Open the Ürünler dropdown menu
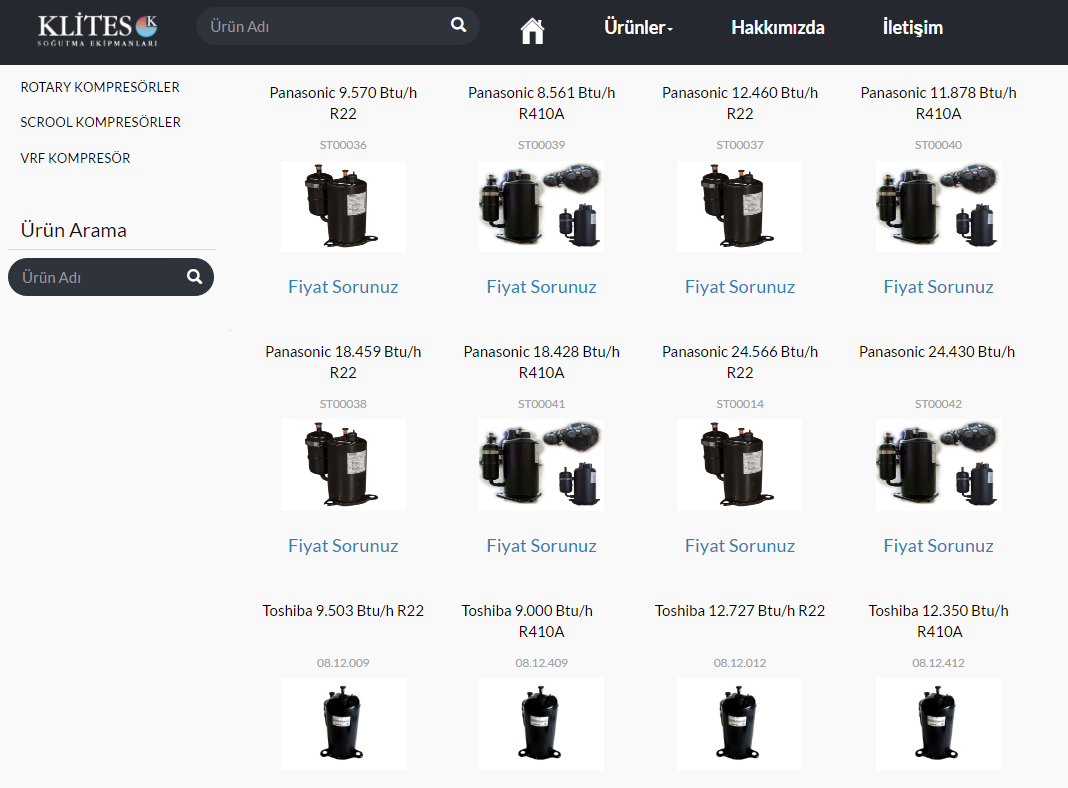Image resolution: width=1068 pixels, height=788 pixels. pyautogui.click(x=638, y=27)
